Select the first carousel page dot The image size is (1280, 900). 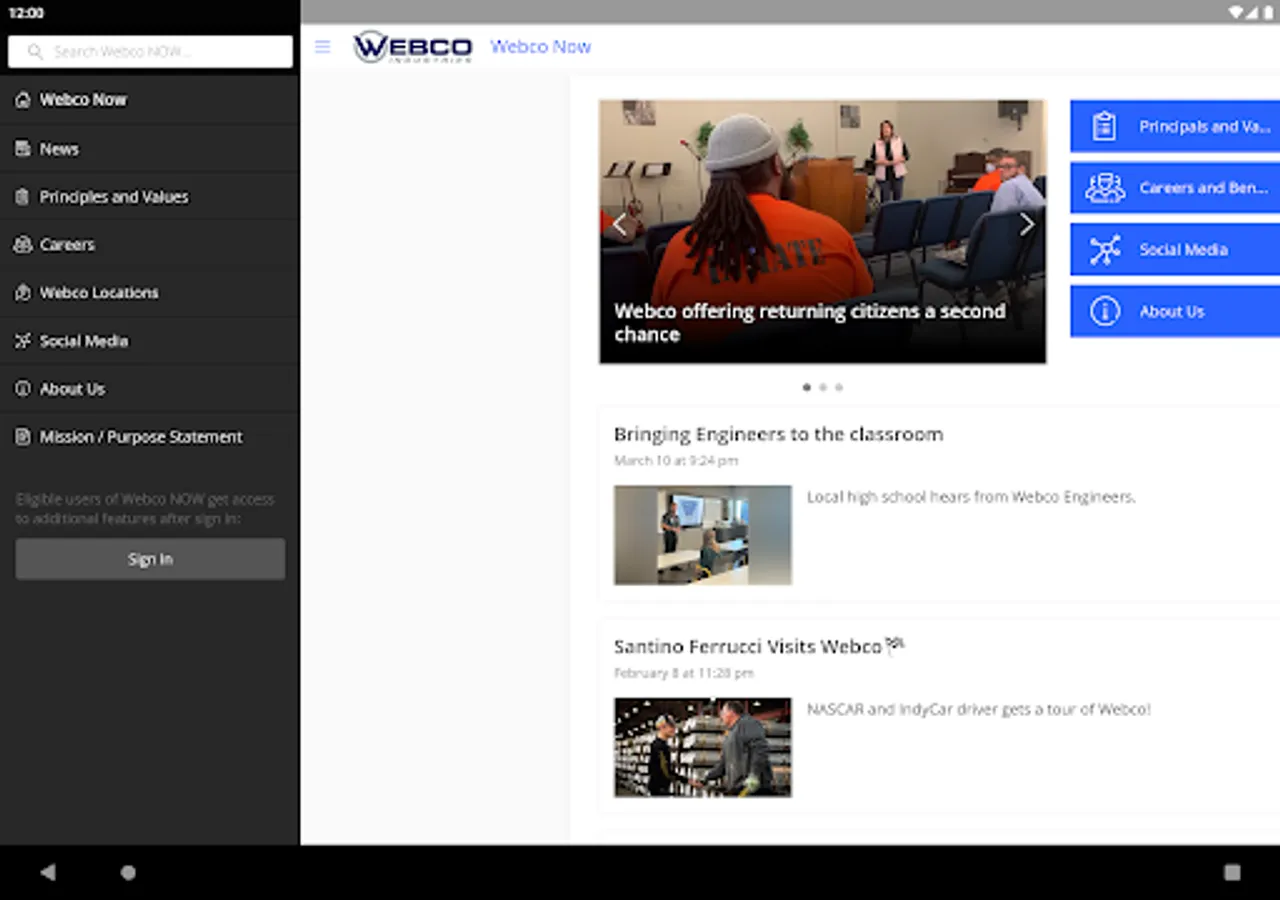click(807, 387)
